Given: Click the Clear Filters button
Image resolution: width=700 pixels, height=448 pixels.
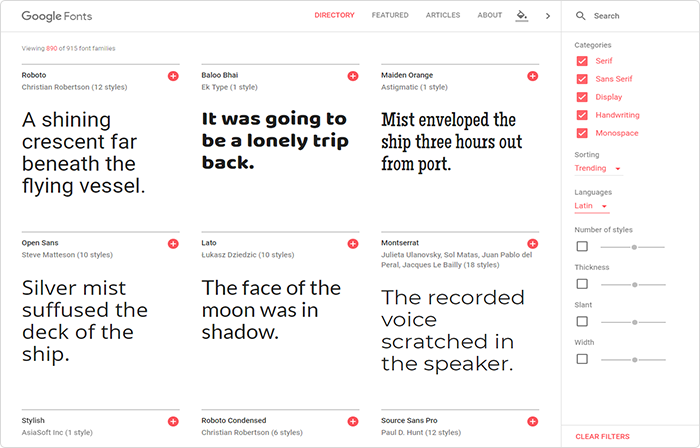Looking at the screenshot, I should 602,436.
